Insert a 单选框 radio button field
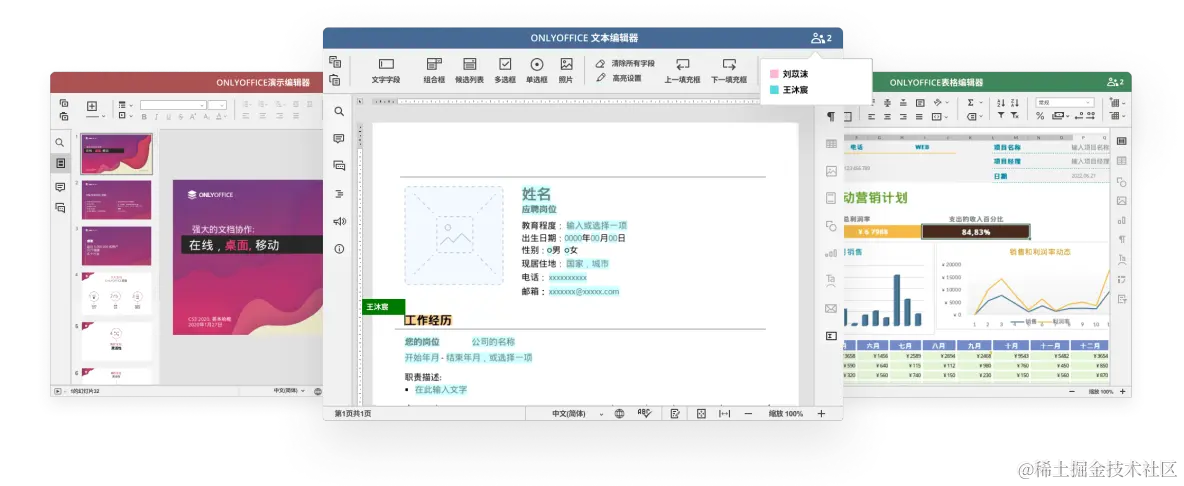The width and height of the screenshot is (1184, 486). pyautogui.click(x=537, y=70)
